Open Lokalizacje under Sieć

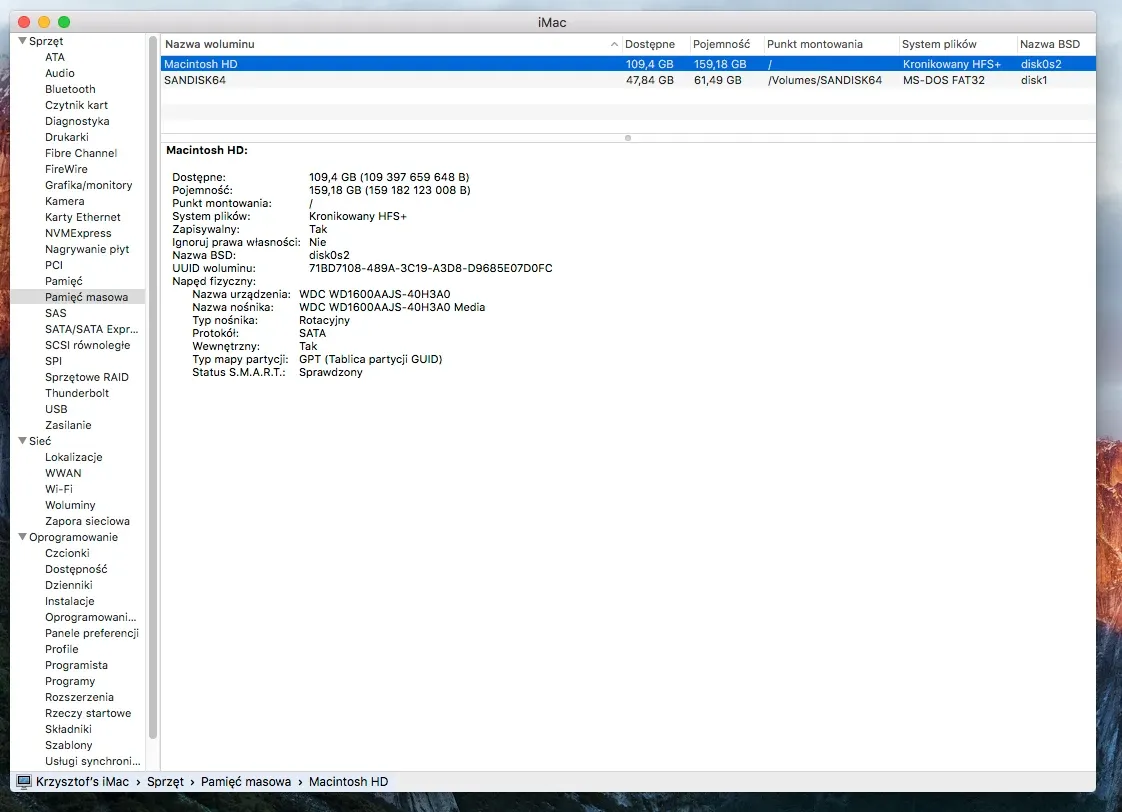(x=74, y=457)
